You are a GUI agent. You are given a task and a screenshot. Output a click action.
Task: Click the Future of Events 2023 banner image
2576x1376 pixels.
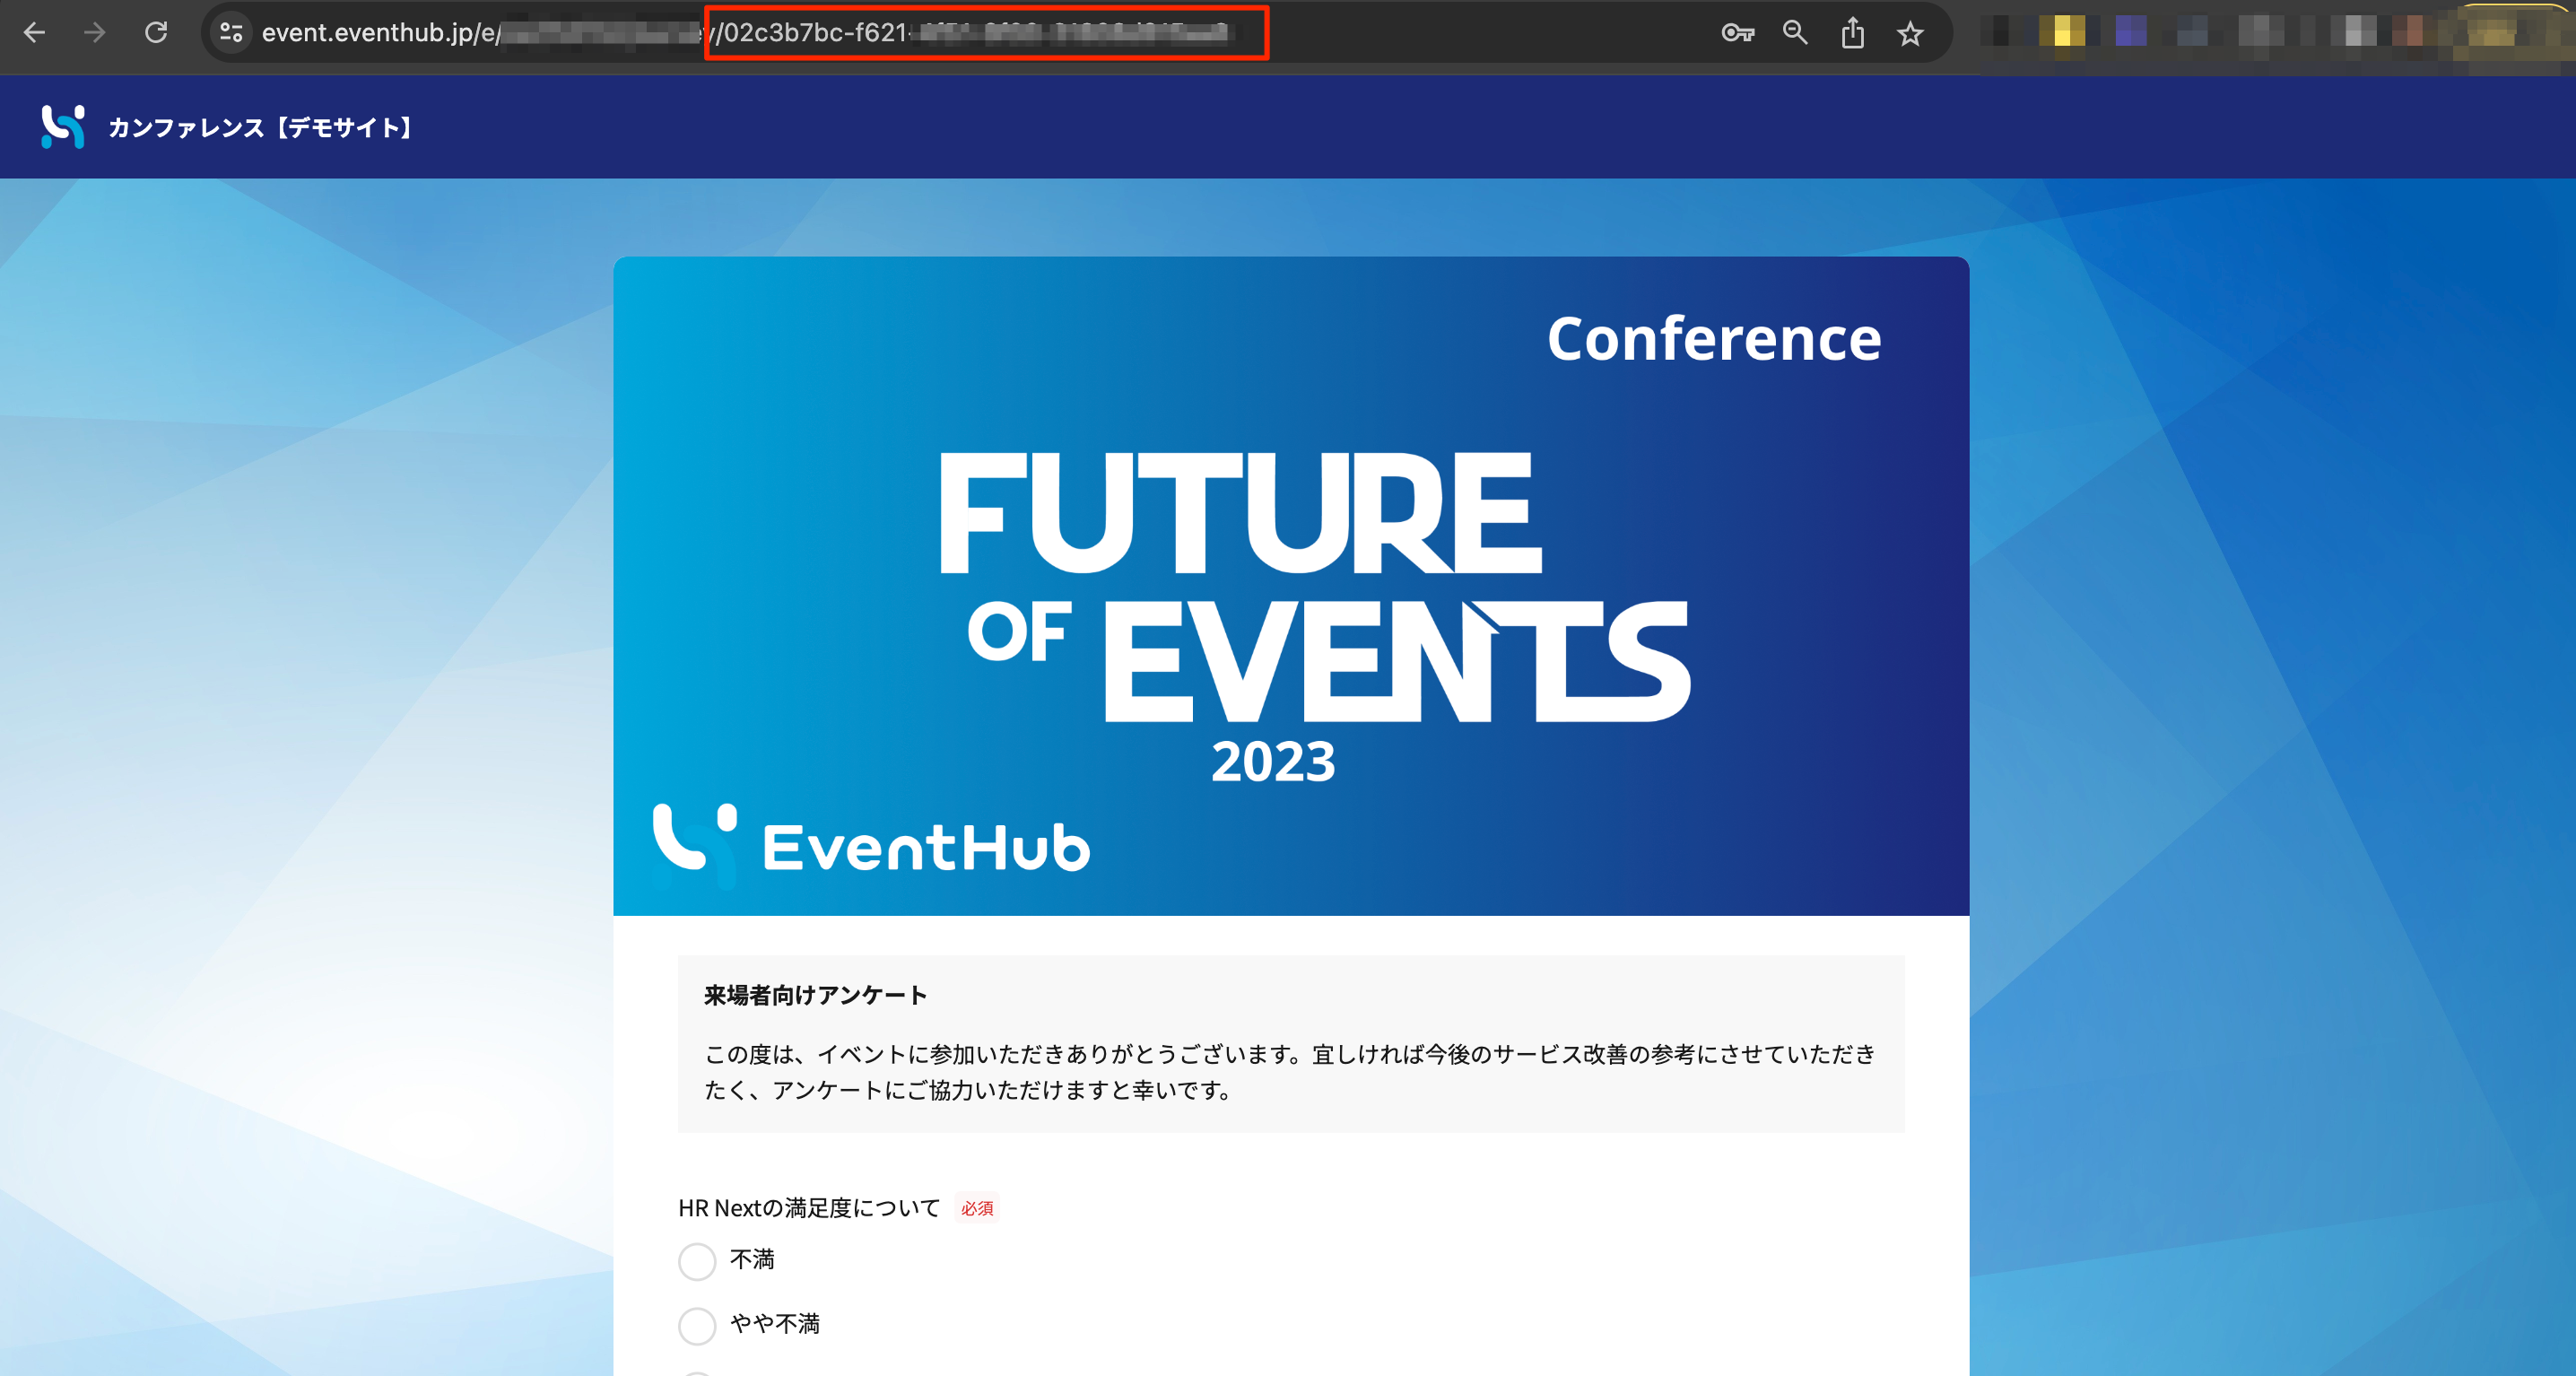(1291, 586)
